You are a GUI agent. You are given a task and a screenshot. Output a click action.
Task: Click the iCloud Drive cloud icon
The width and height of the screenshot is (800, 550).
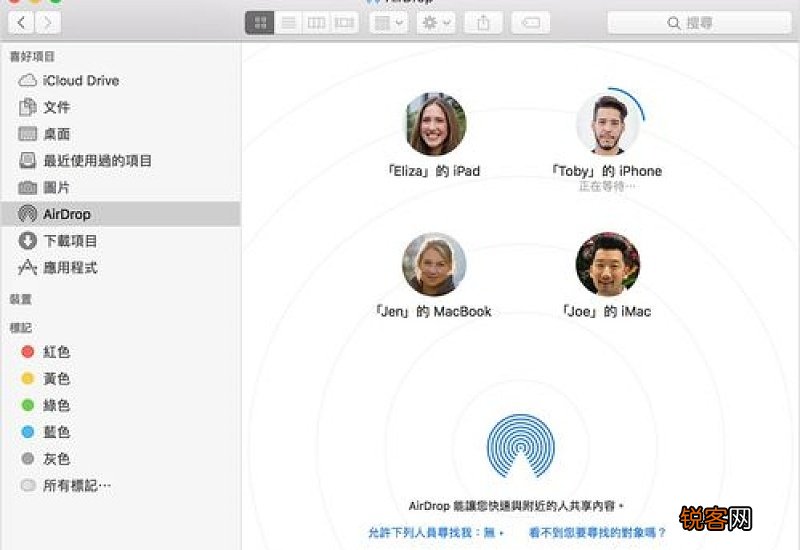[x=28, y=81]
